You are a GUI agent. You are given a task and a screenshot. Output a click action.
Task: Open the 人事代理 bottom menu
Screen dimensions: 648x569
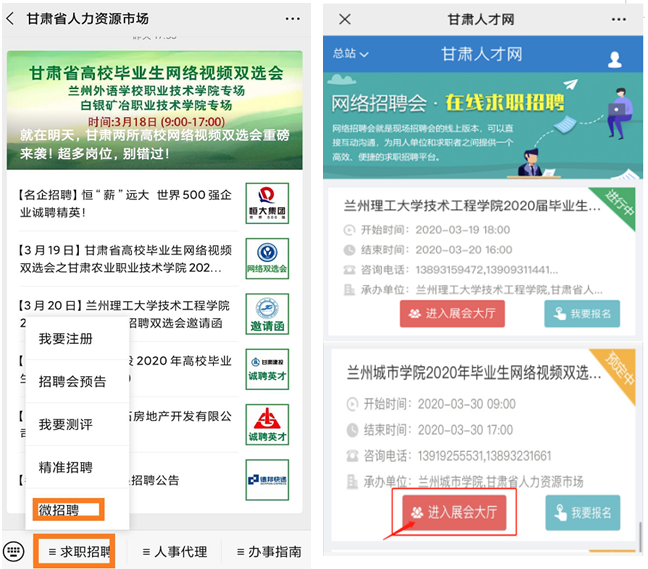point(174,552)
